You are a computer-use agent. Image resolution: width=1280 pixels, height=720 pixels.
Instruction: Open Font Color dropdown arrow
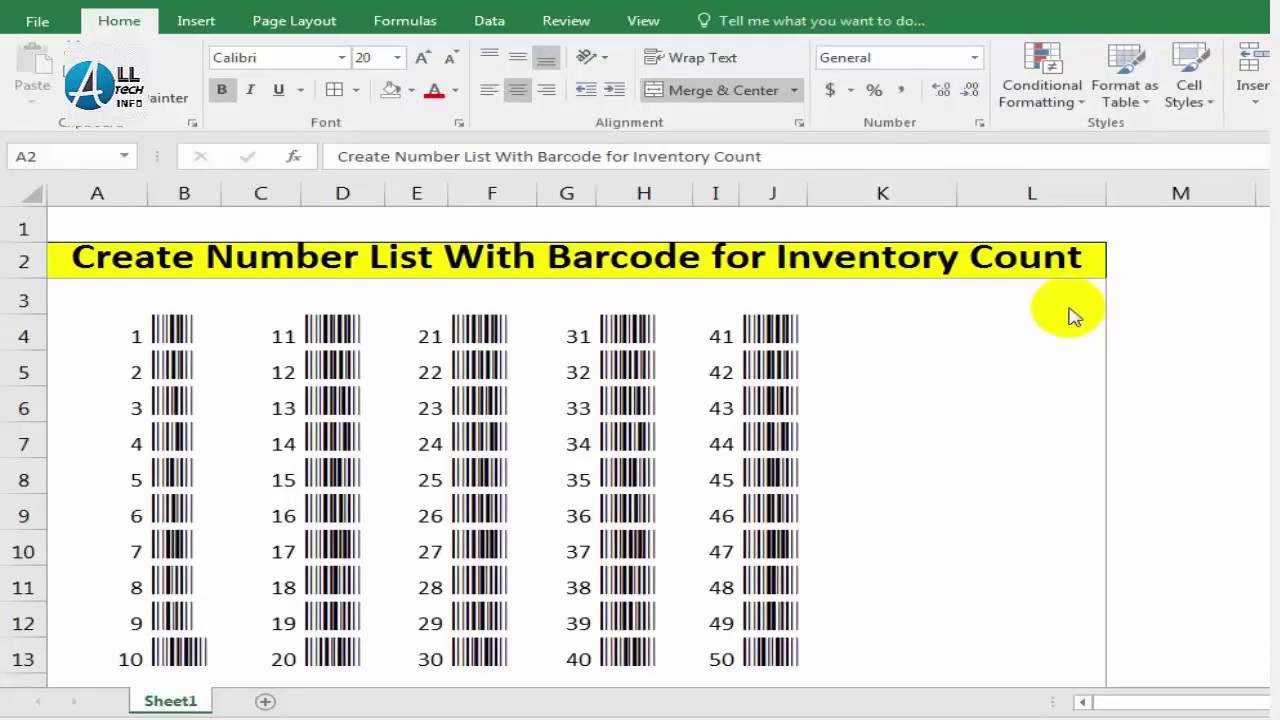tap(455, 90)
